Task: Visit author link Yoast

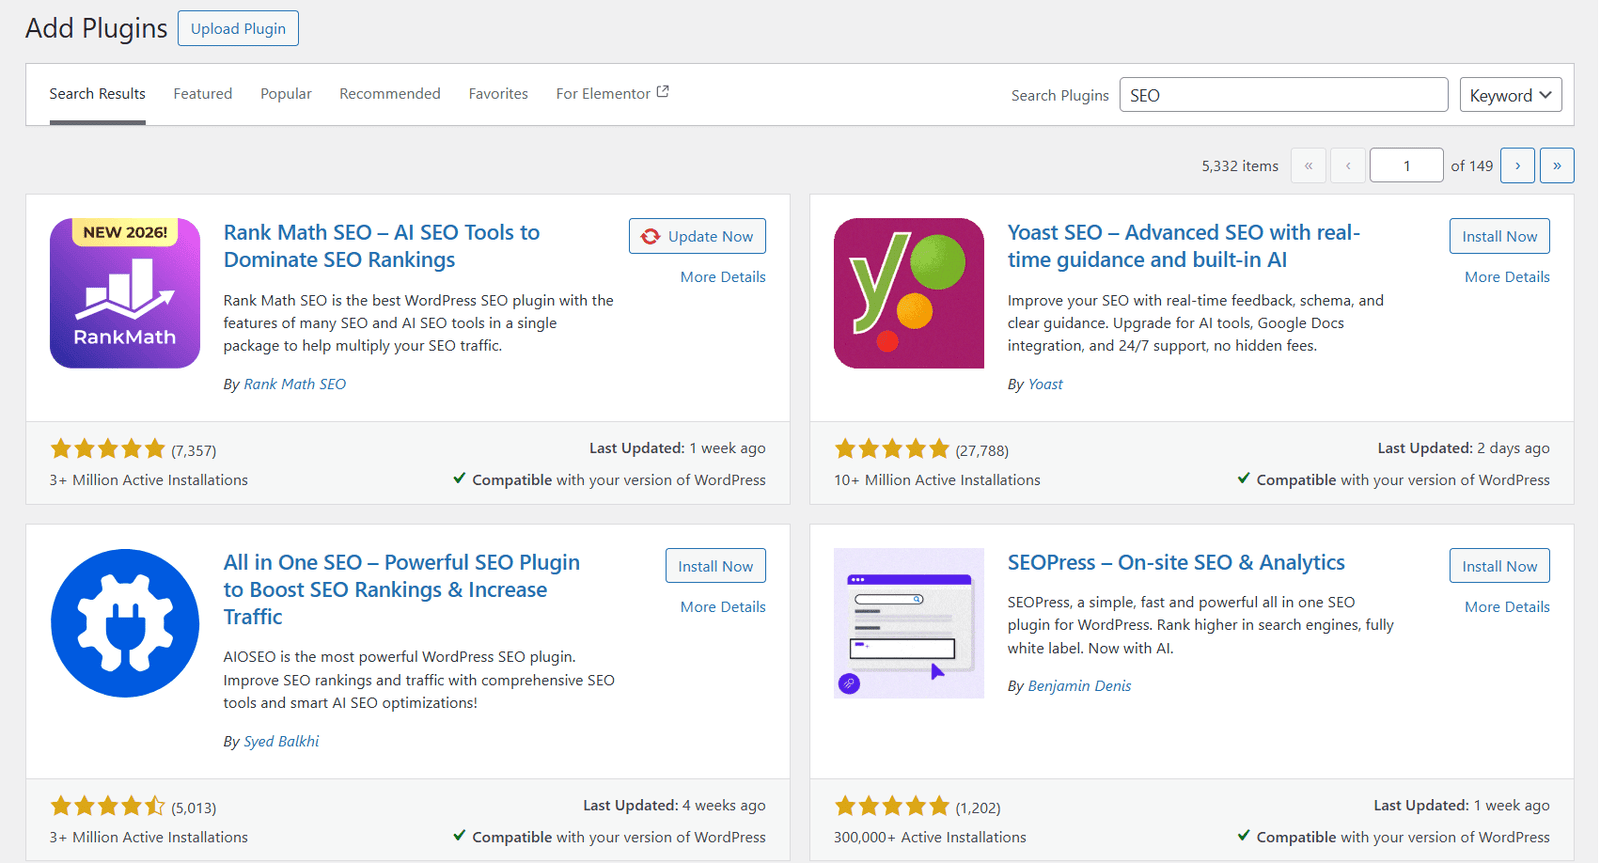Action: [1045, 384]
